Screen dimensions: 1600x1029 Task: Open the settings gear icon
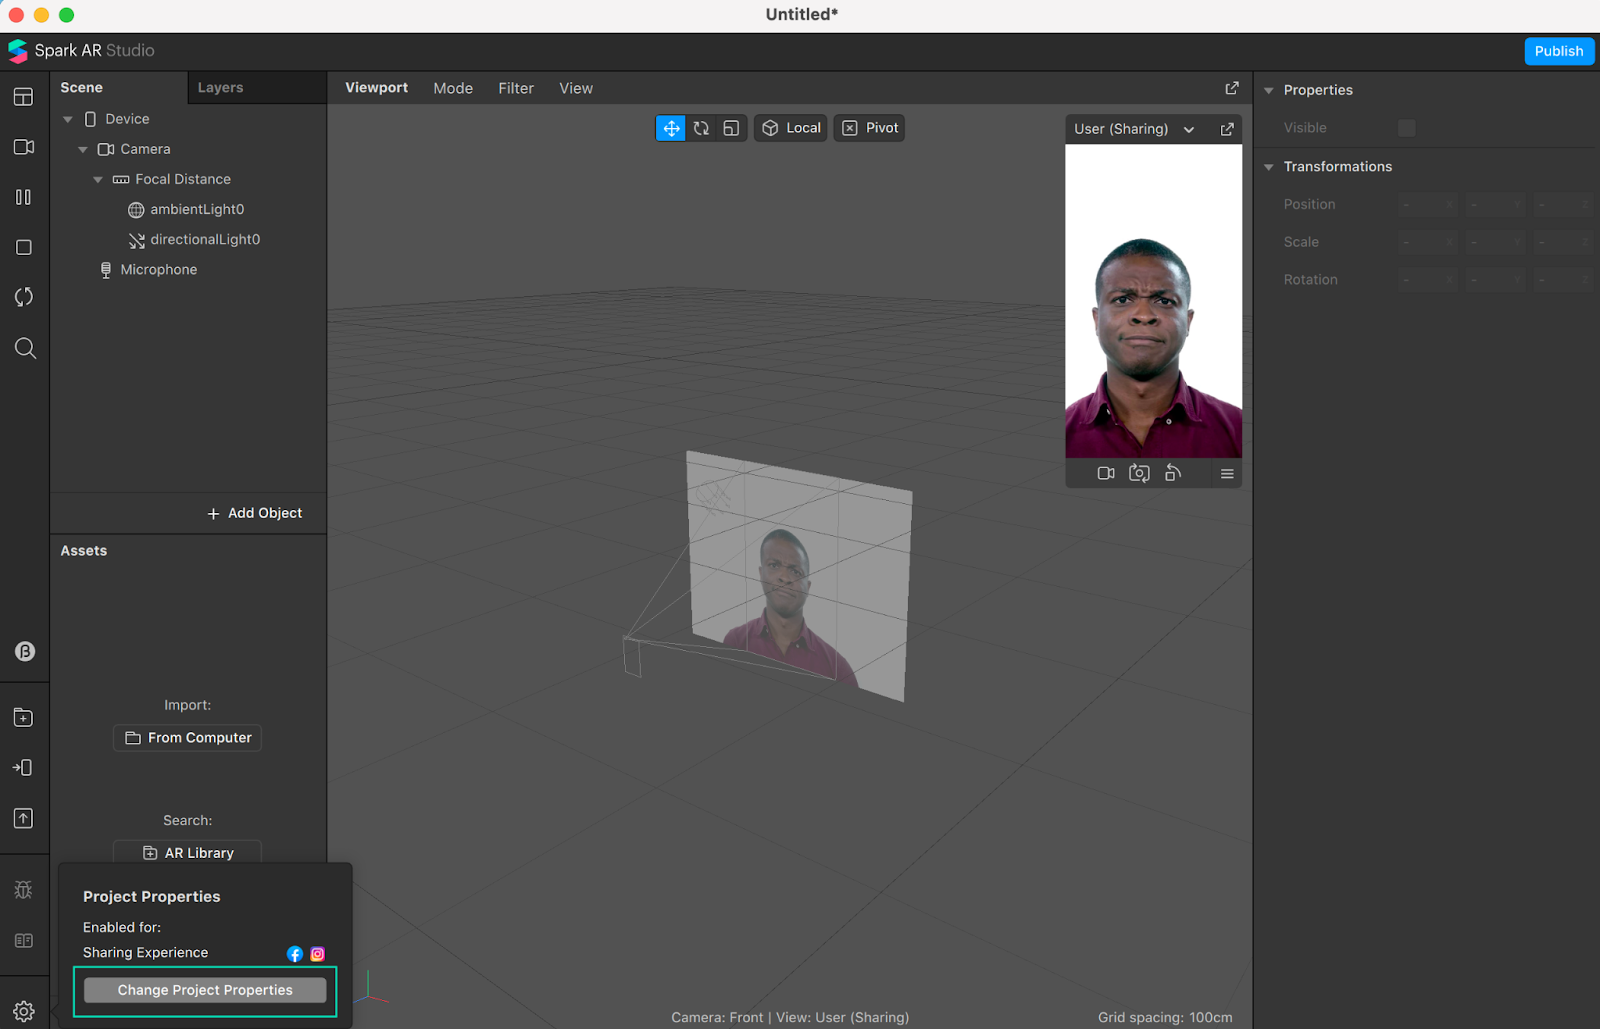(x=24, y=1011)
